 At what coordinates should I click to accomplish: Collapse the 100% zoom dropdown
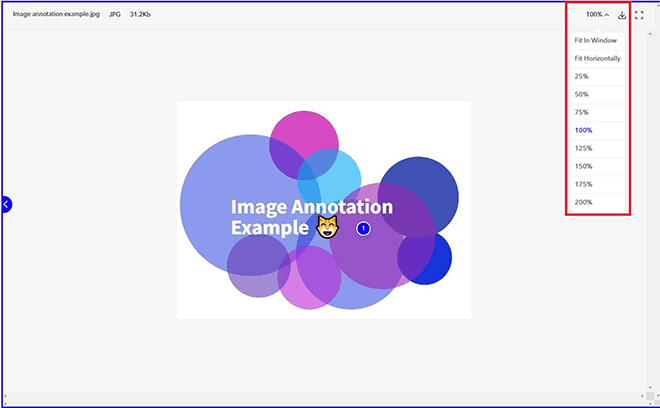tap(597, 15)
